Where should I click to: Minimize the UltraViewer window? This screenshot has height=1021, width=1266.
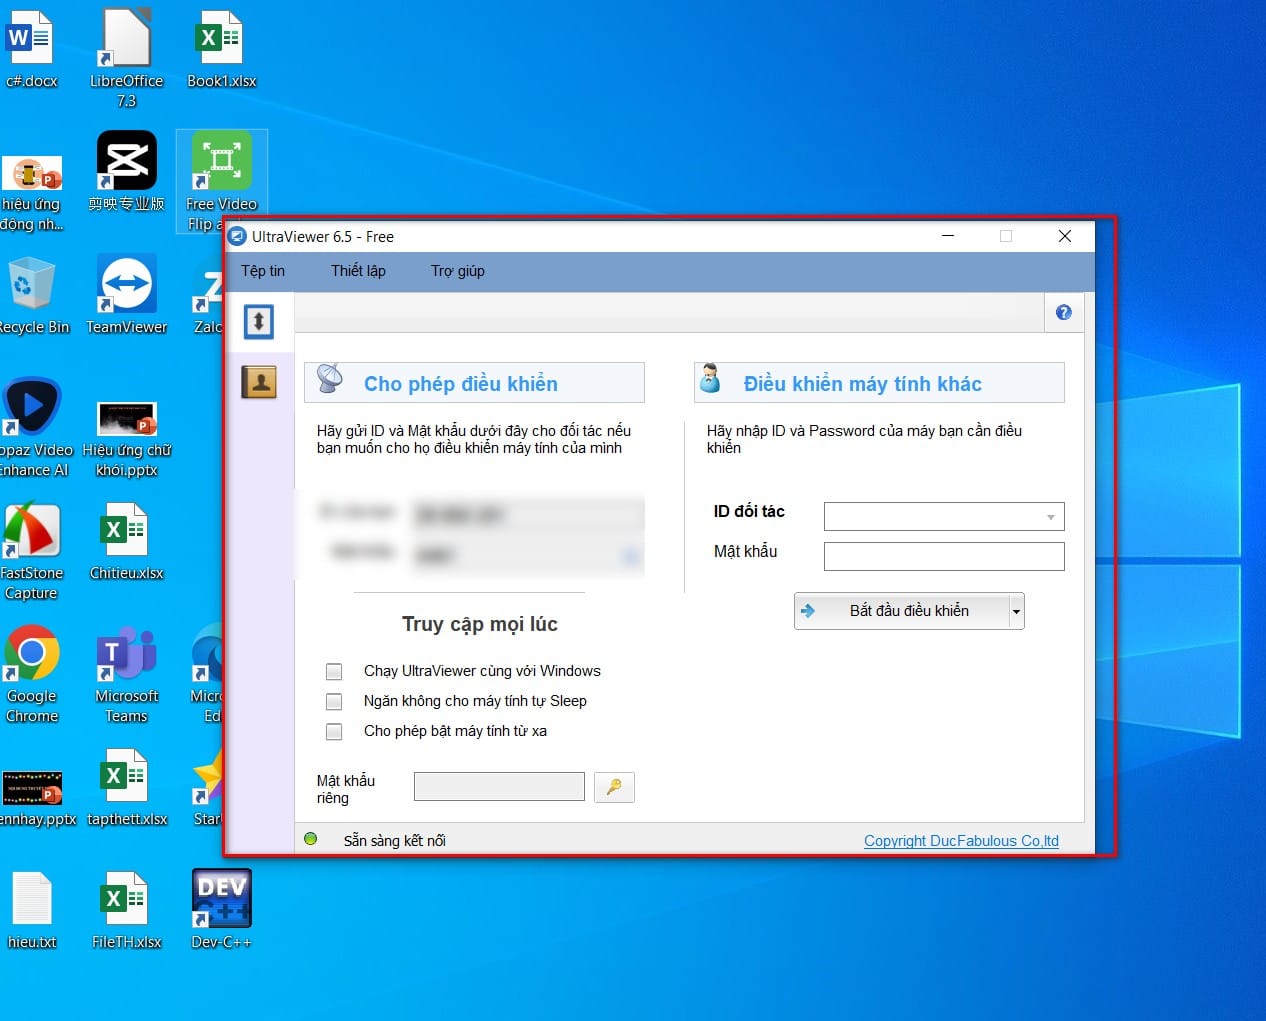tap(948, 236)
